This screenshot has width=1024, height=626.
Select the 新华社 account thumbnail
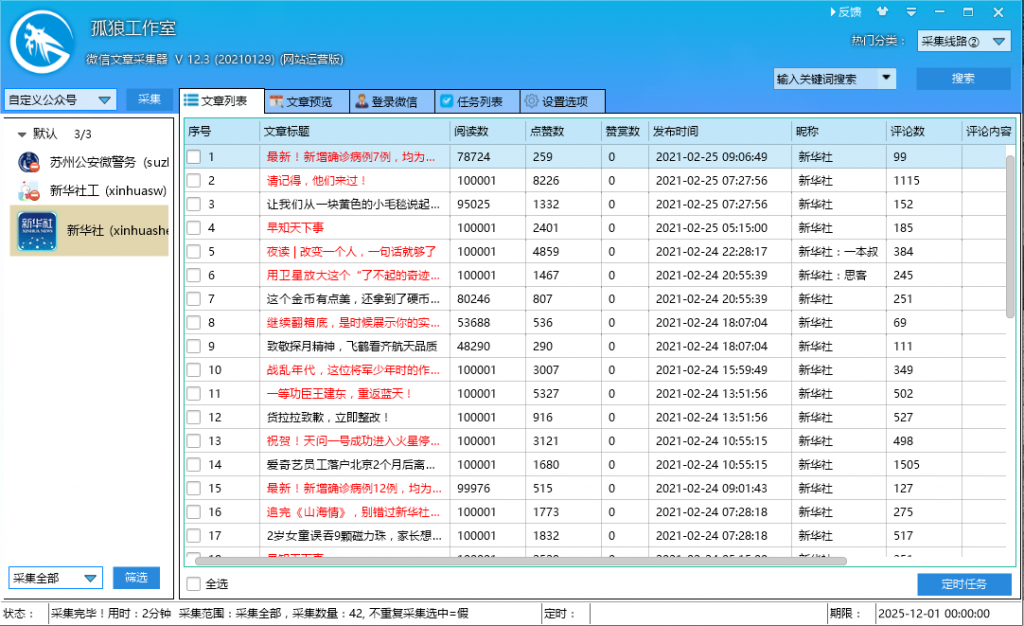click(x=37, y=230)
